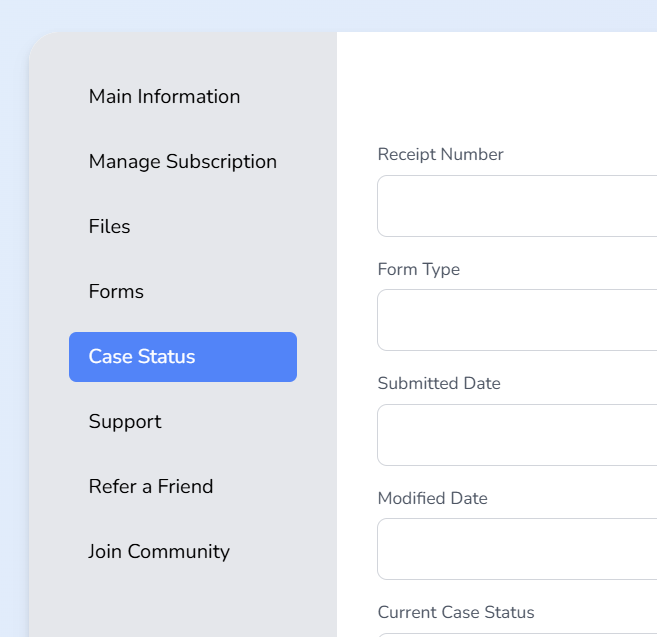Select the highlighted Case Status item
Viewport: 657px width, 637px height.
point(183,357)
